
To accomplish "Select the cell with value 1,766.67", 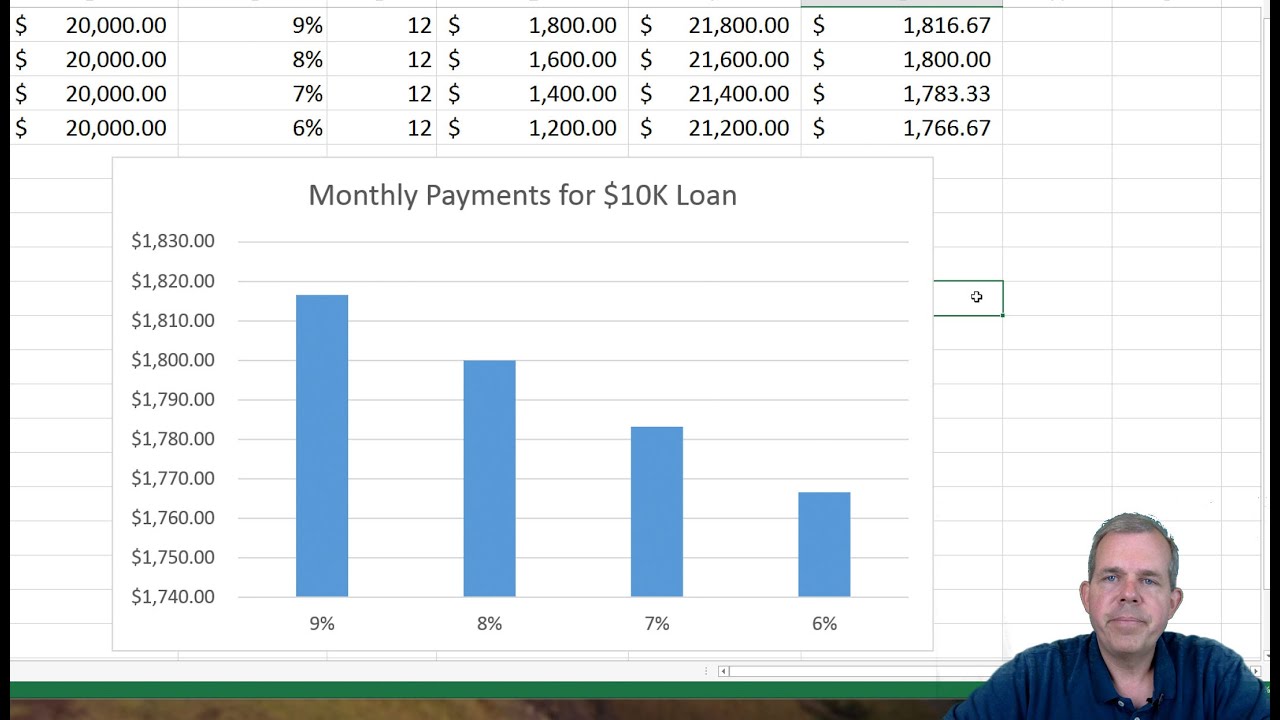I will [x=902, y=127].
